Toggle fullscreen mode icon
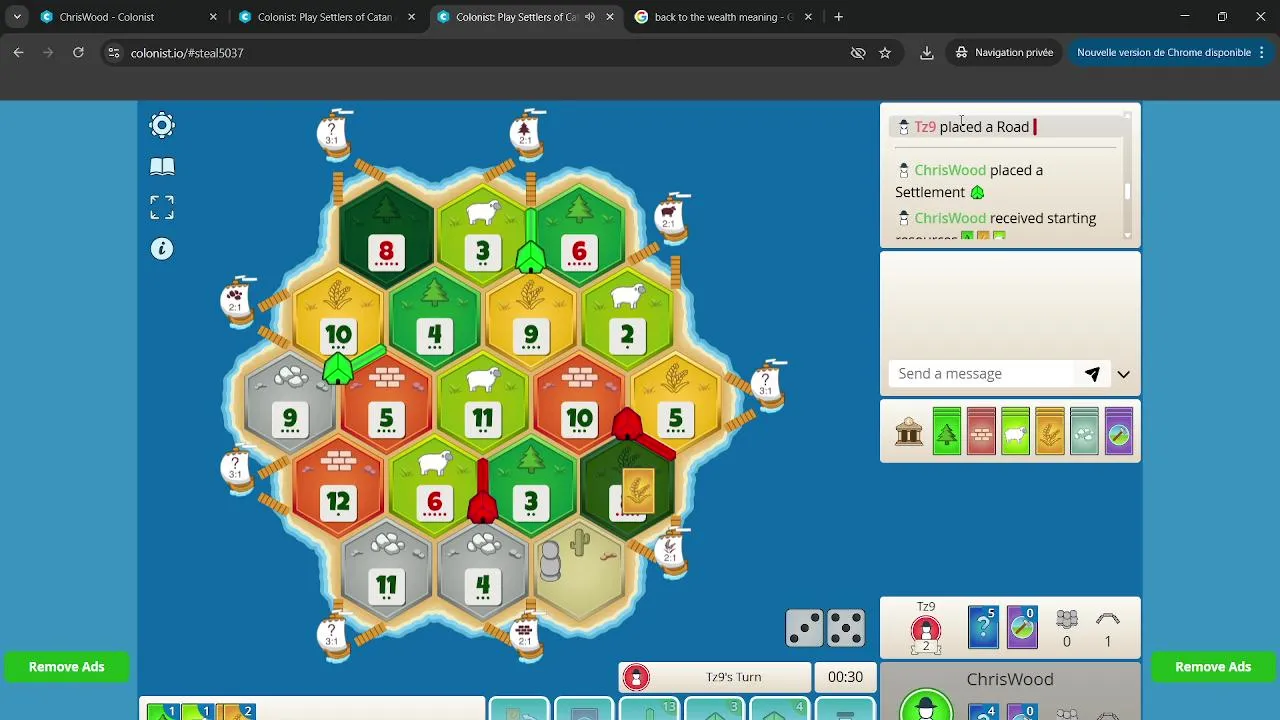1280x720 pixels. coord(162,207)
